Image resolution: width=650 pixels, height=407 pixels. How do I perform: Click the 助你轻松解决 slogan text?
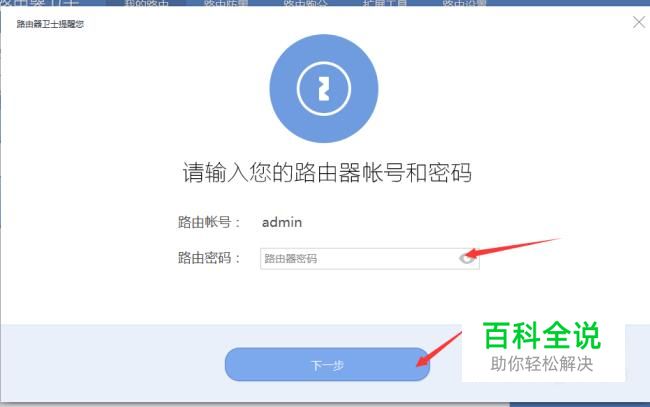coord(542,364)
